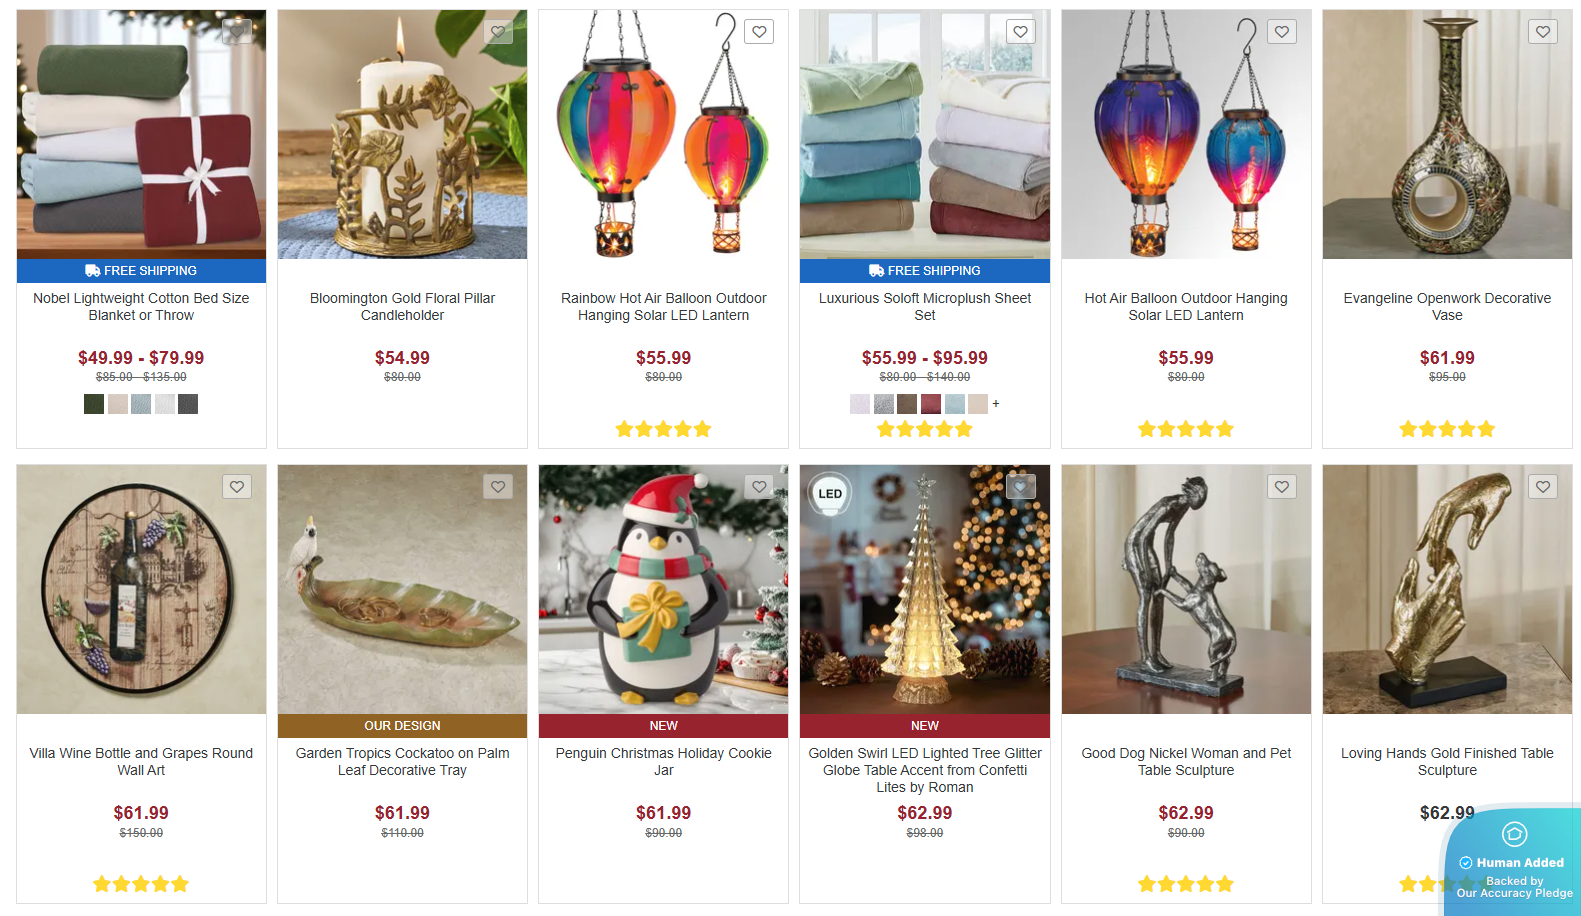Add Loving Hands Sculpture to wishlist
The height and width of the screenshot is (916, 1581).
(x=1543, y=487)
